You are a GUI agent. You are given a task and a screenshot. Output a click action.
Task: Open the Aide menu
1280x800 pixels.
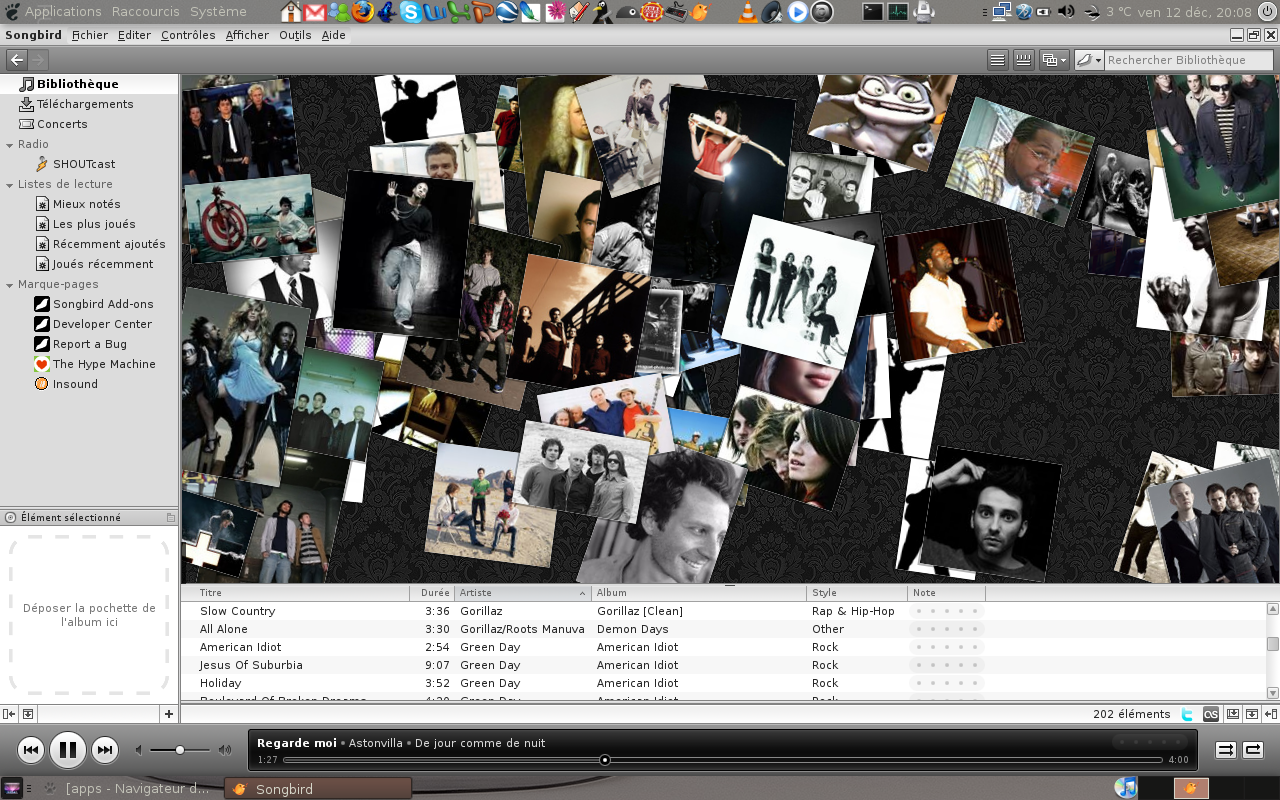333,35
